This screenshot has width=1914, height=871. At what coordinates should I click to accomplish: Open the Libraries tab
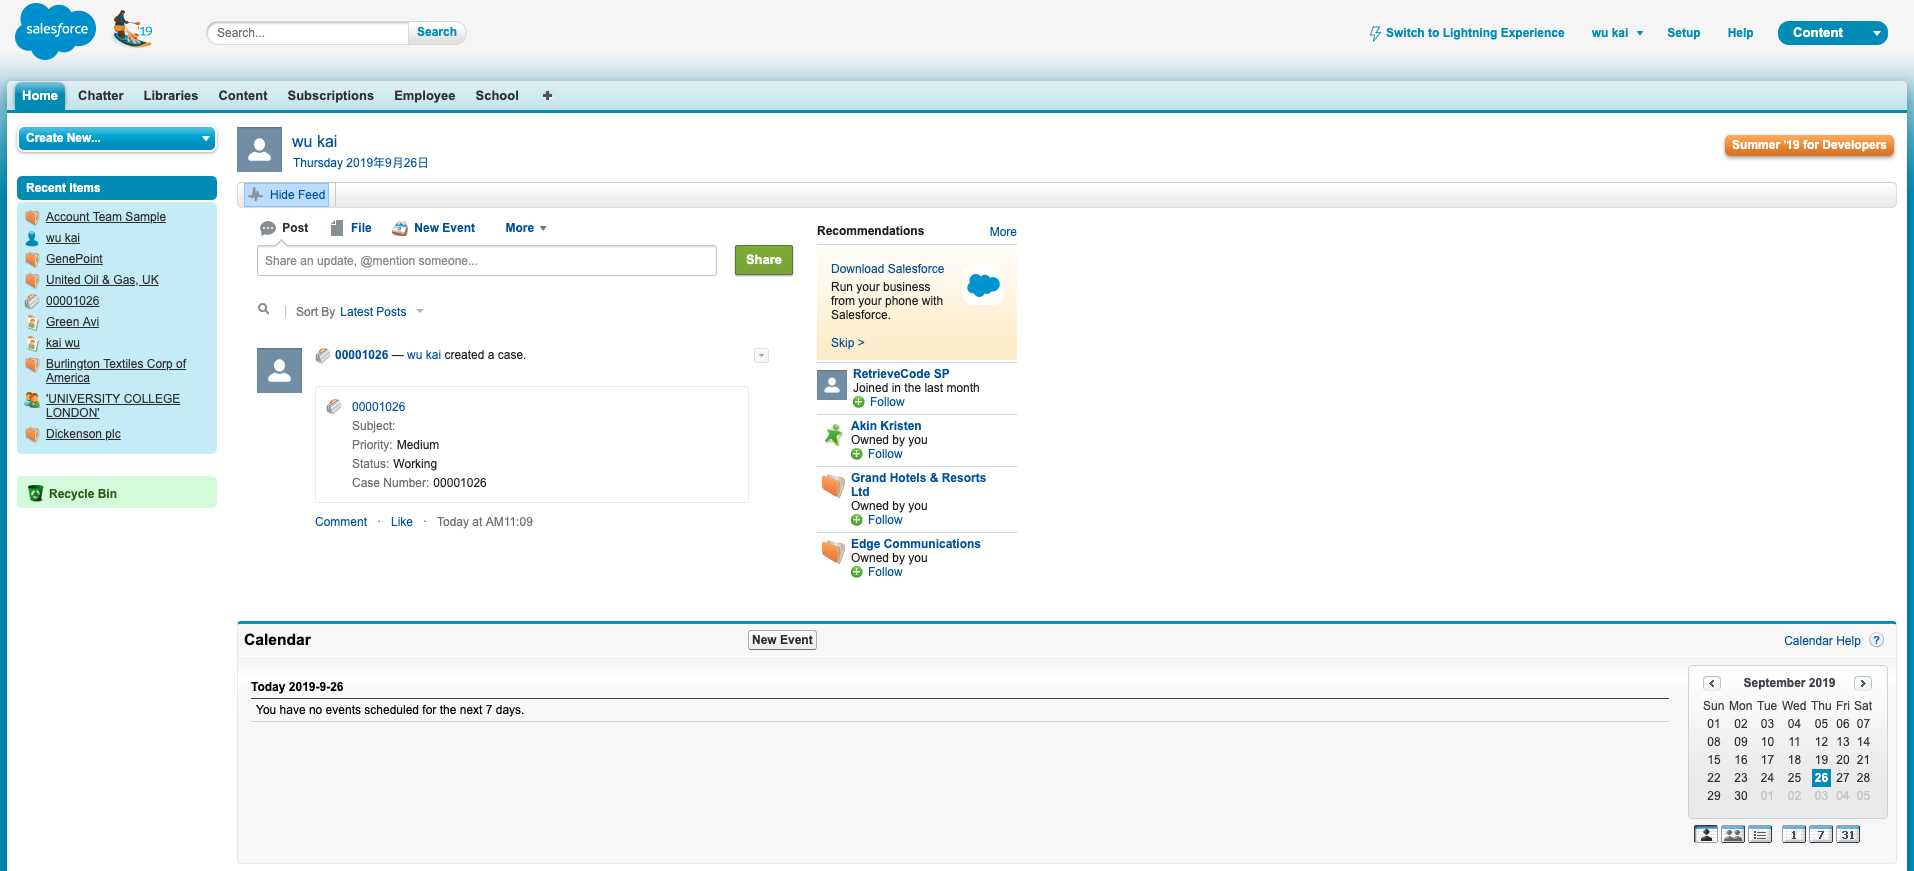coord(170,96)
